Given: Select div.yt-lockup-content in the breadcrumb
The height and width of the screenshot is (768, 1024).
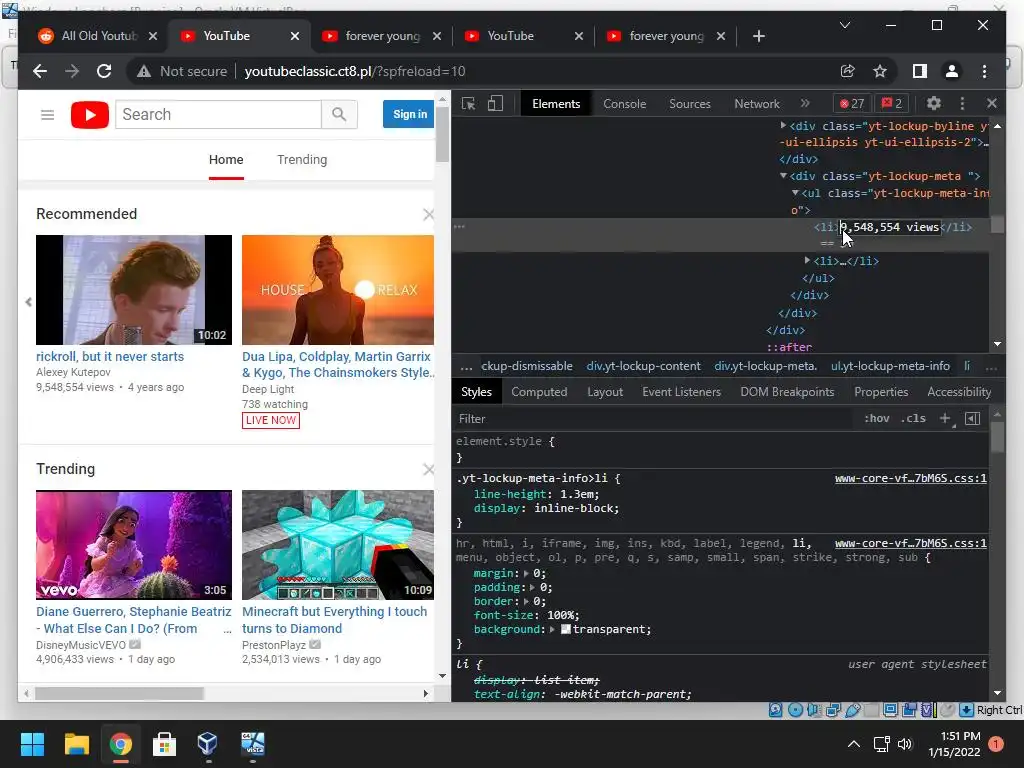Looking at the screenshot, I should click(x=643, y=366).
